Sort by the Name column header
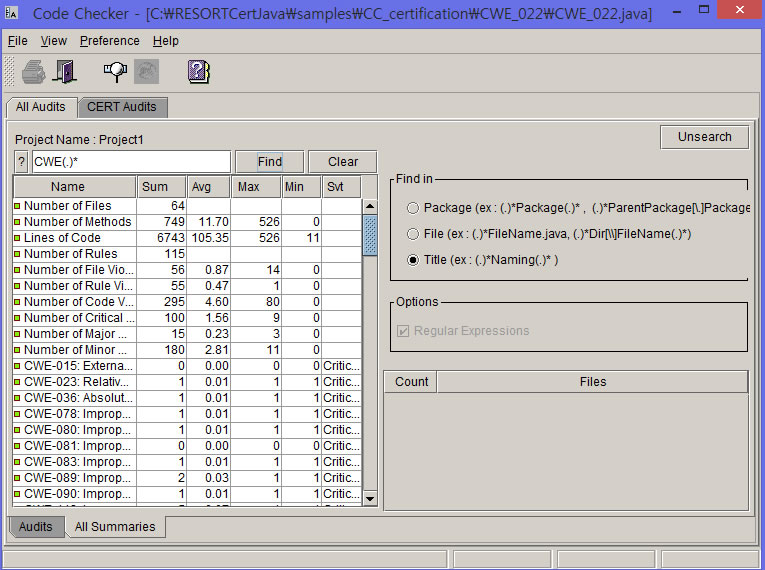 point(75,187)
